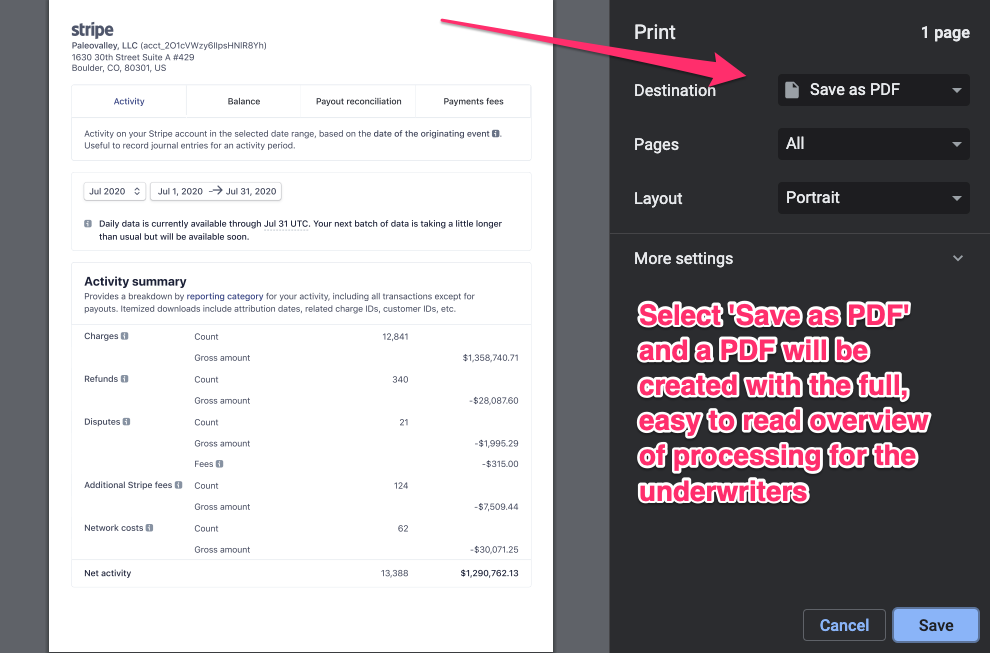Click the Print dialog title
Screen dimensions: 990x653
655,32
